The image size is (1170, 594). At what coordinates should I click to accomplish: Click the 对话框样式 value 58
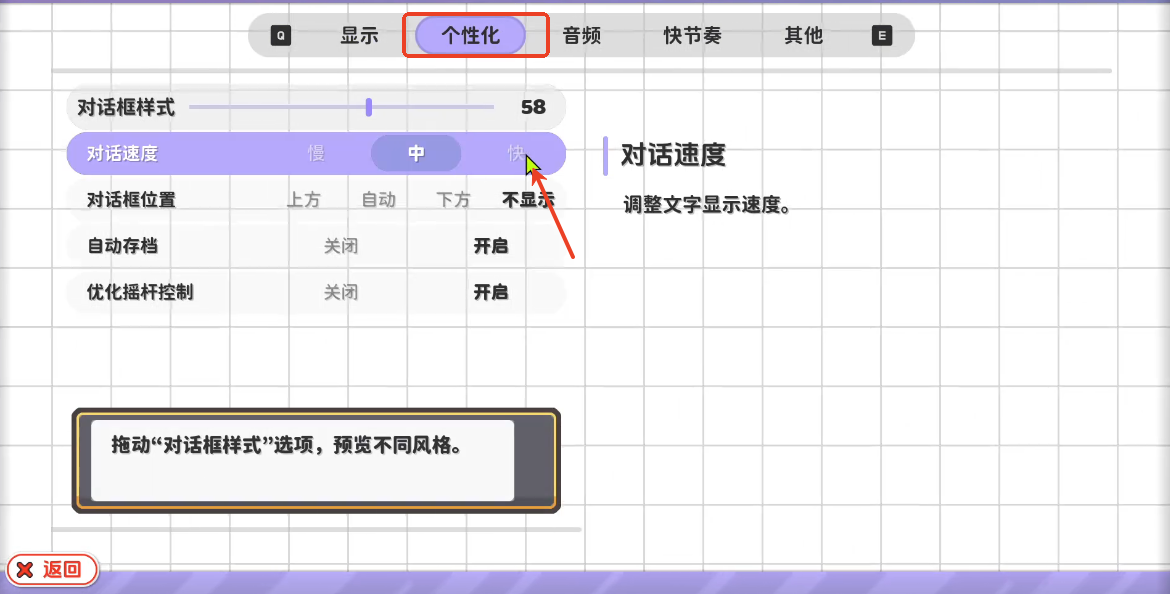[x=534, y=107]
